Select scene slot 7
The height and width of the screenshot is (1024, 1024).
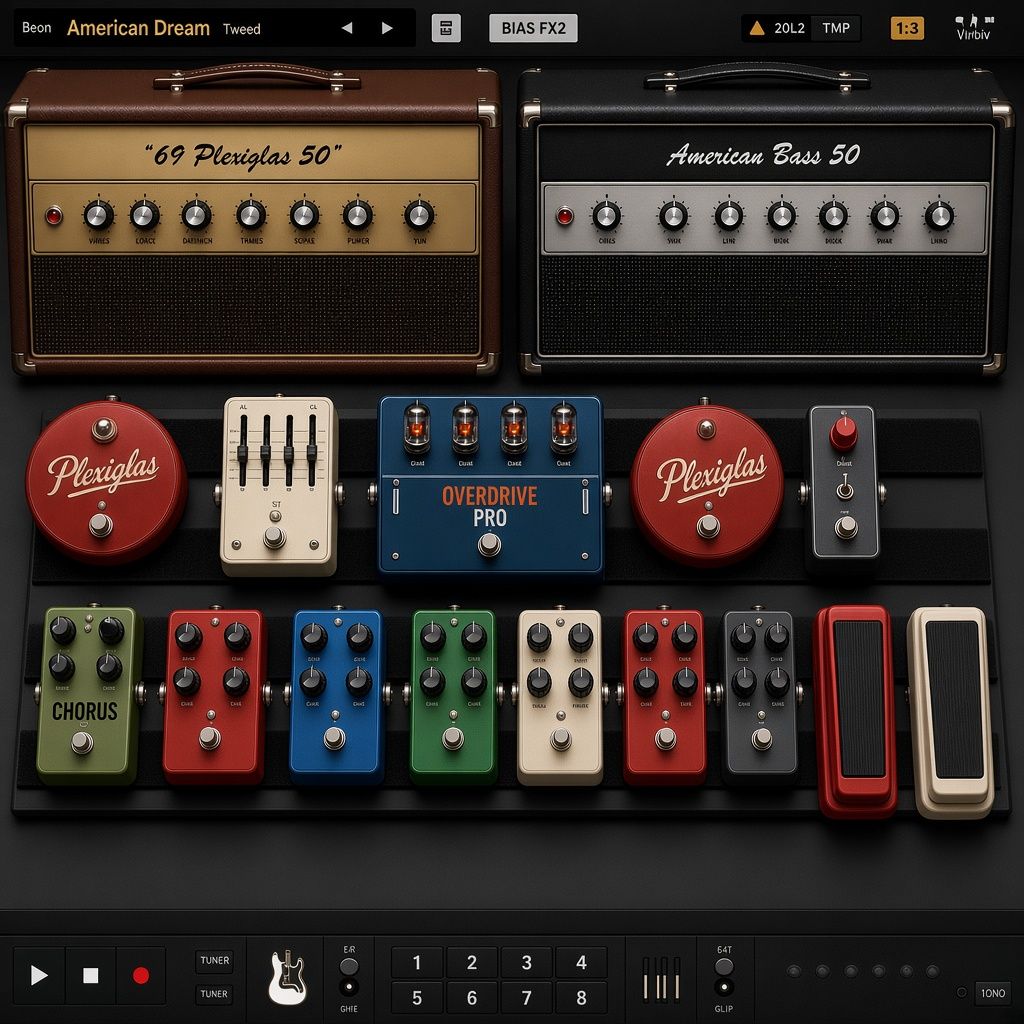point(526,997)
